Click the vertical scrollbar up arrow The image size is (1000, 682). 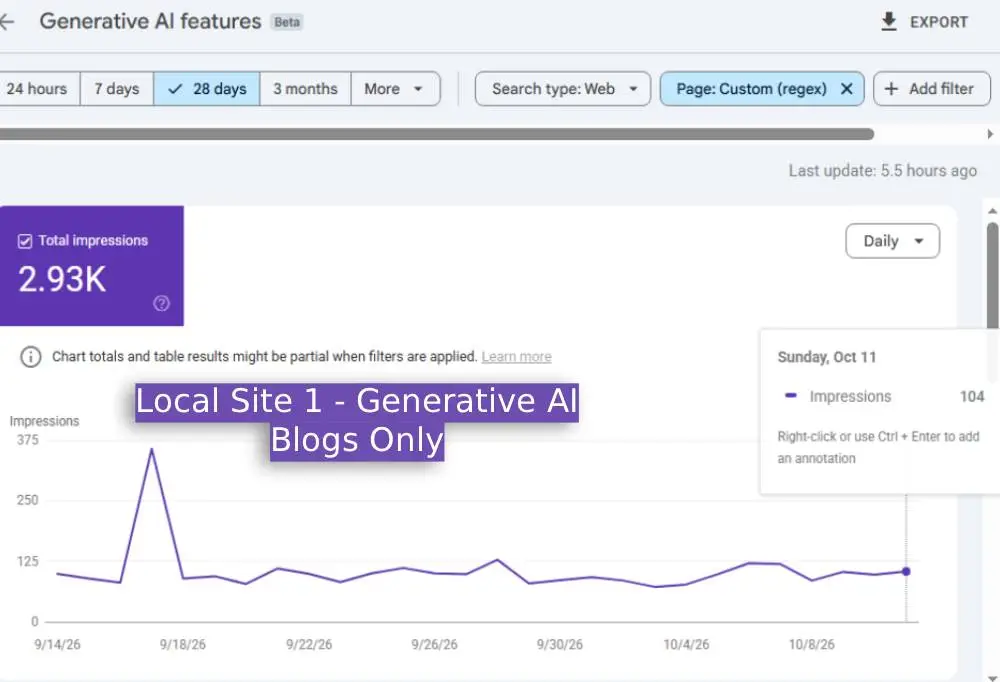click(992, 211)
